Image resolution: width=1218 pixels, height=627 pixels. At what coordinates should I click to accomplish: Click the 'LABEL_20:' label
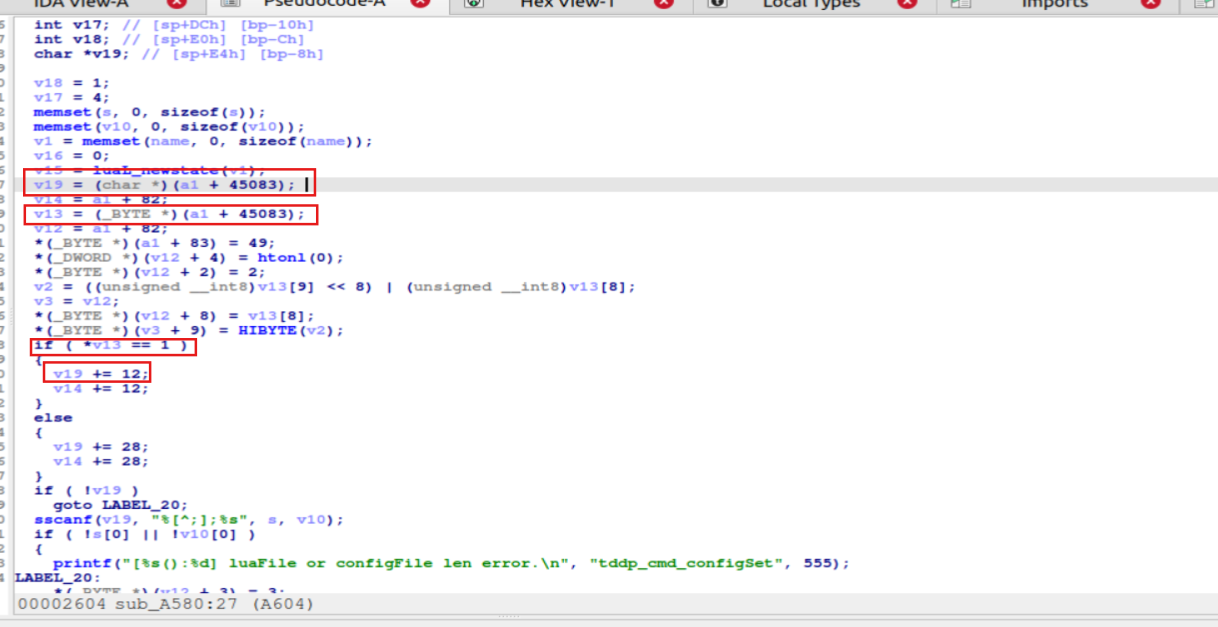tap(58, 577)
